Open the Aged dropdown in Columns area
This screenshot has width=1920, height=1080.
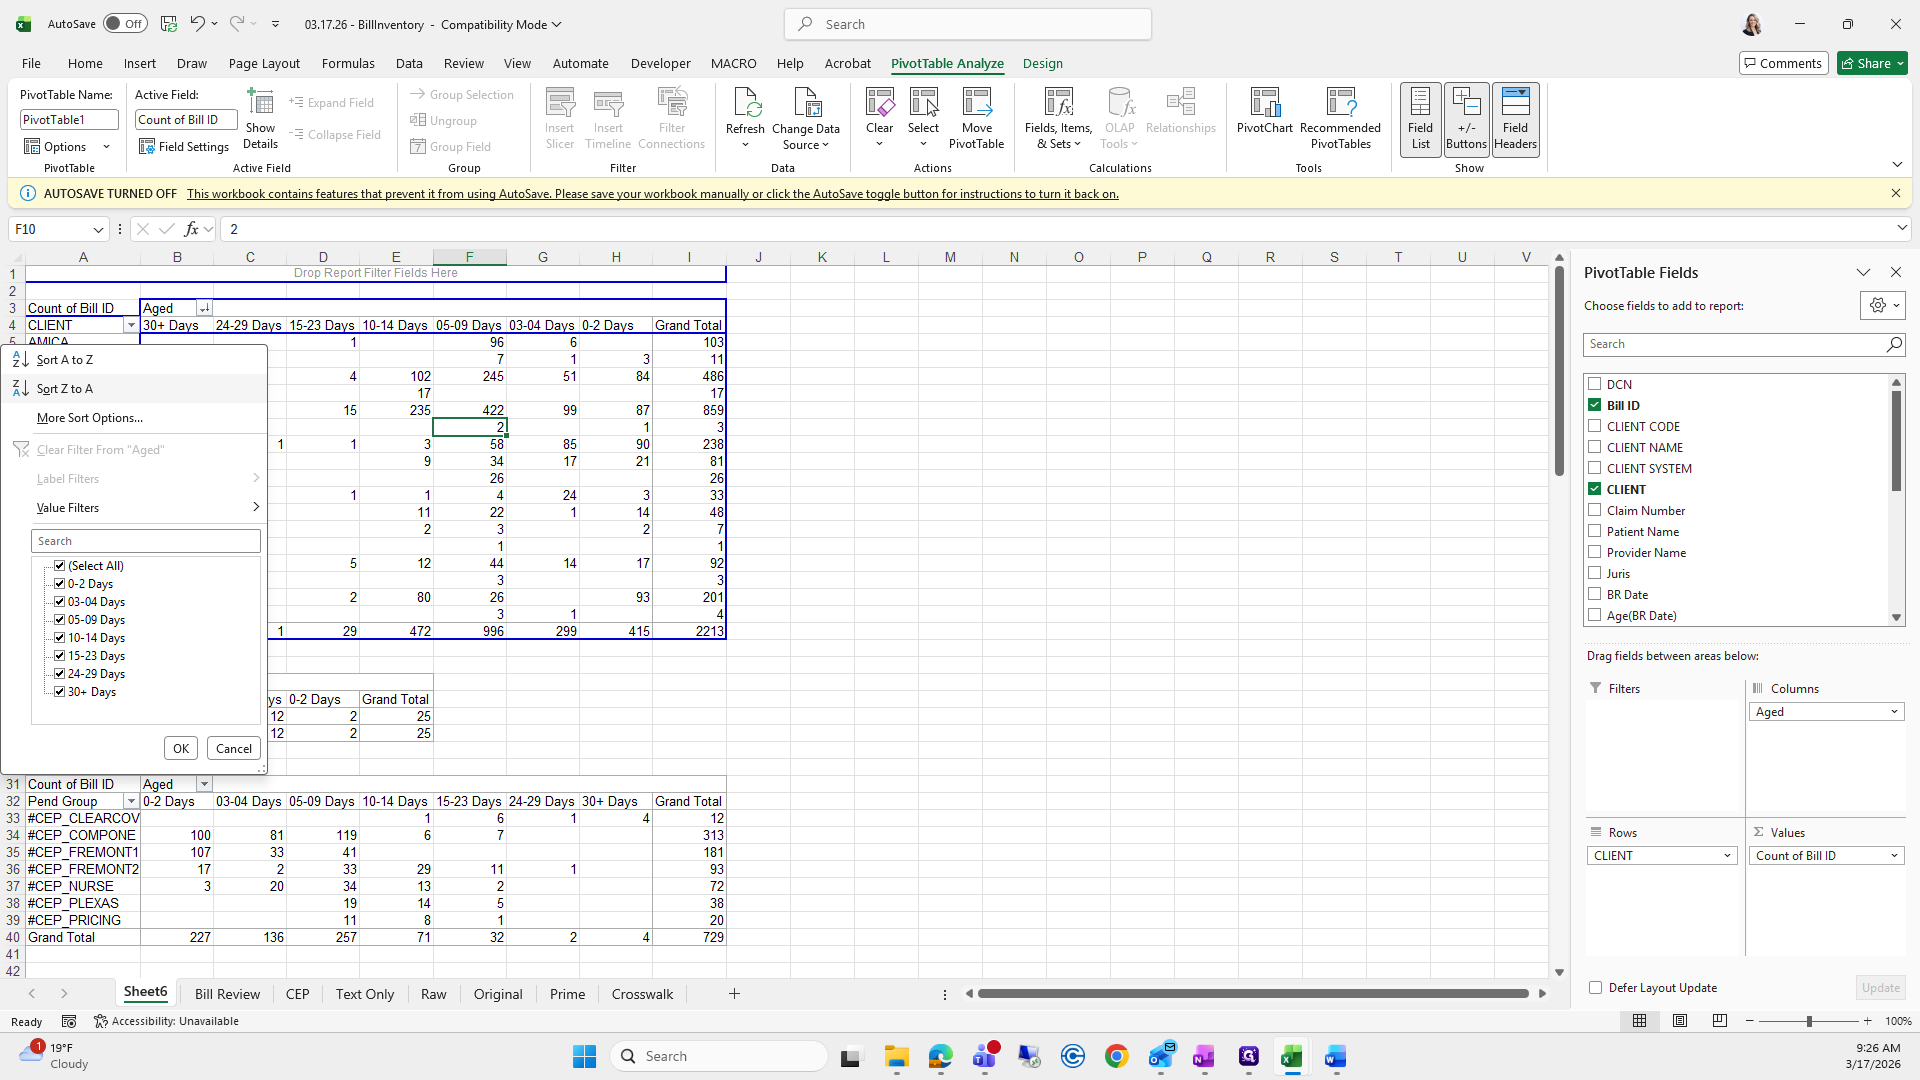tap(1893, 712)
